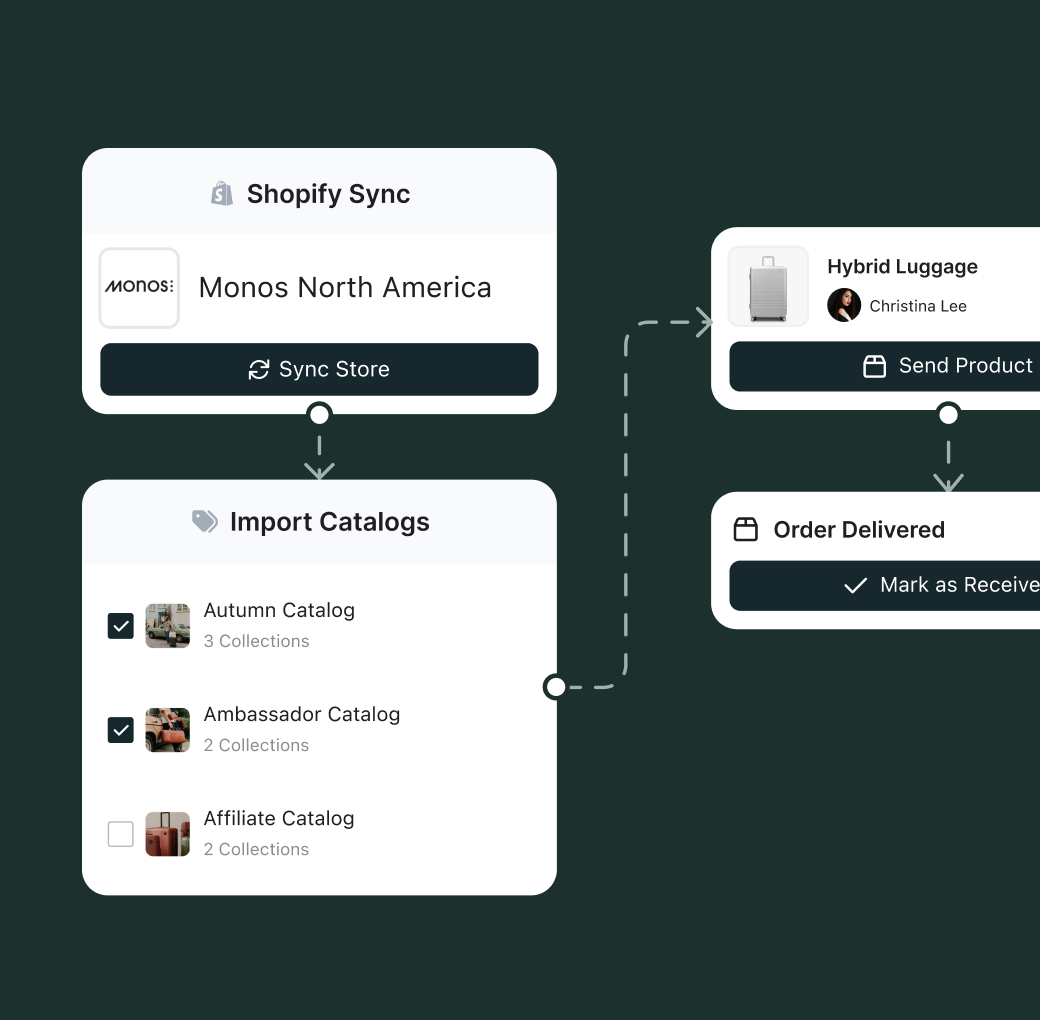Click '2 Collections' under Ambassador Catalog

(257, 745)
